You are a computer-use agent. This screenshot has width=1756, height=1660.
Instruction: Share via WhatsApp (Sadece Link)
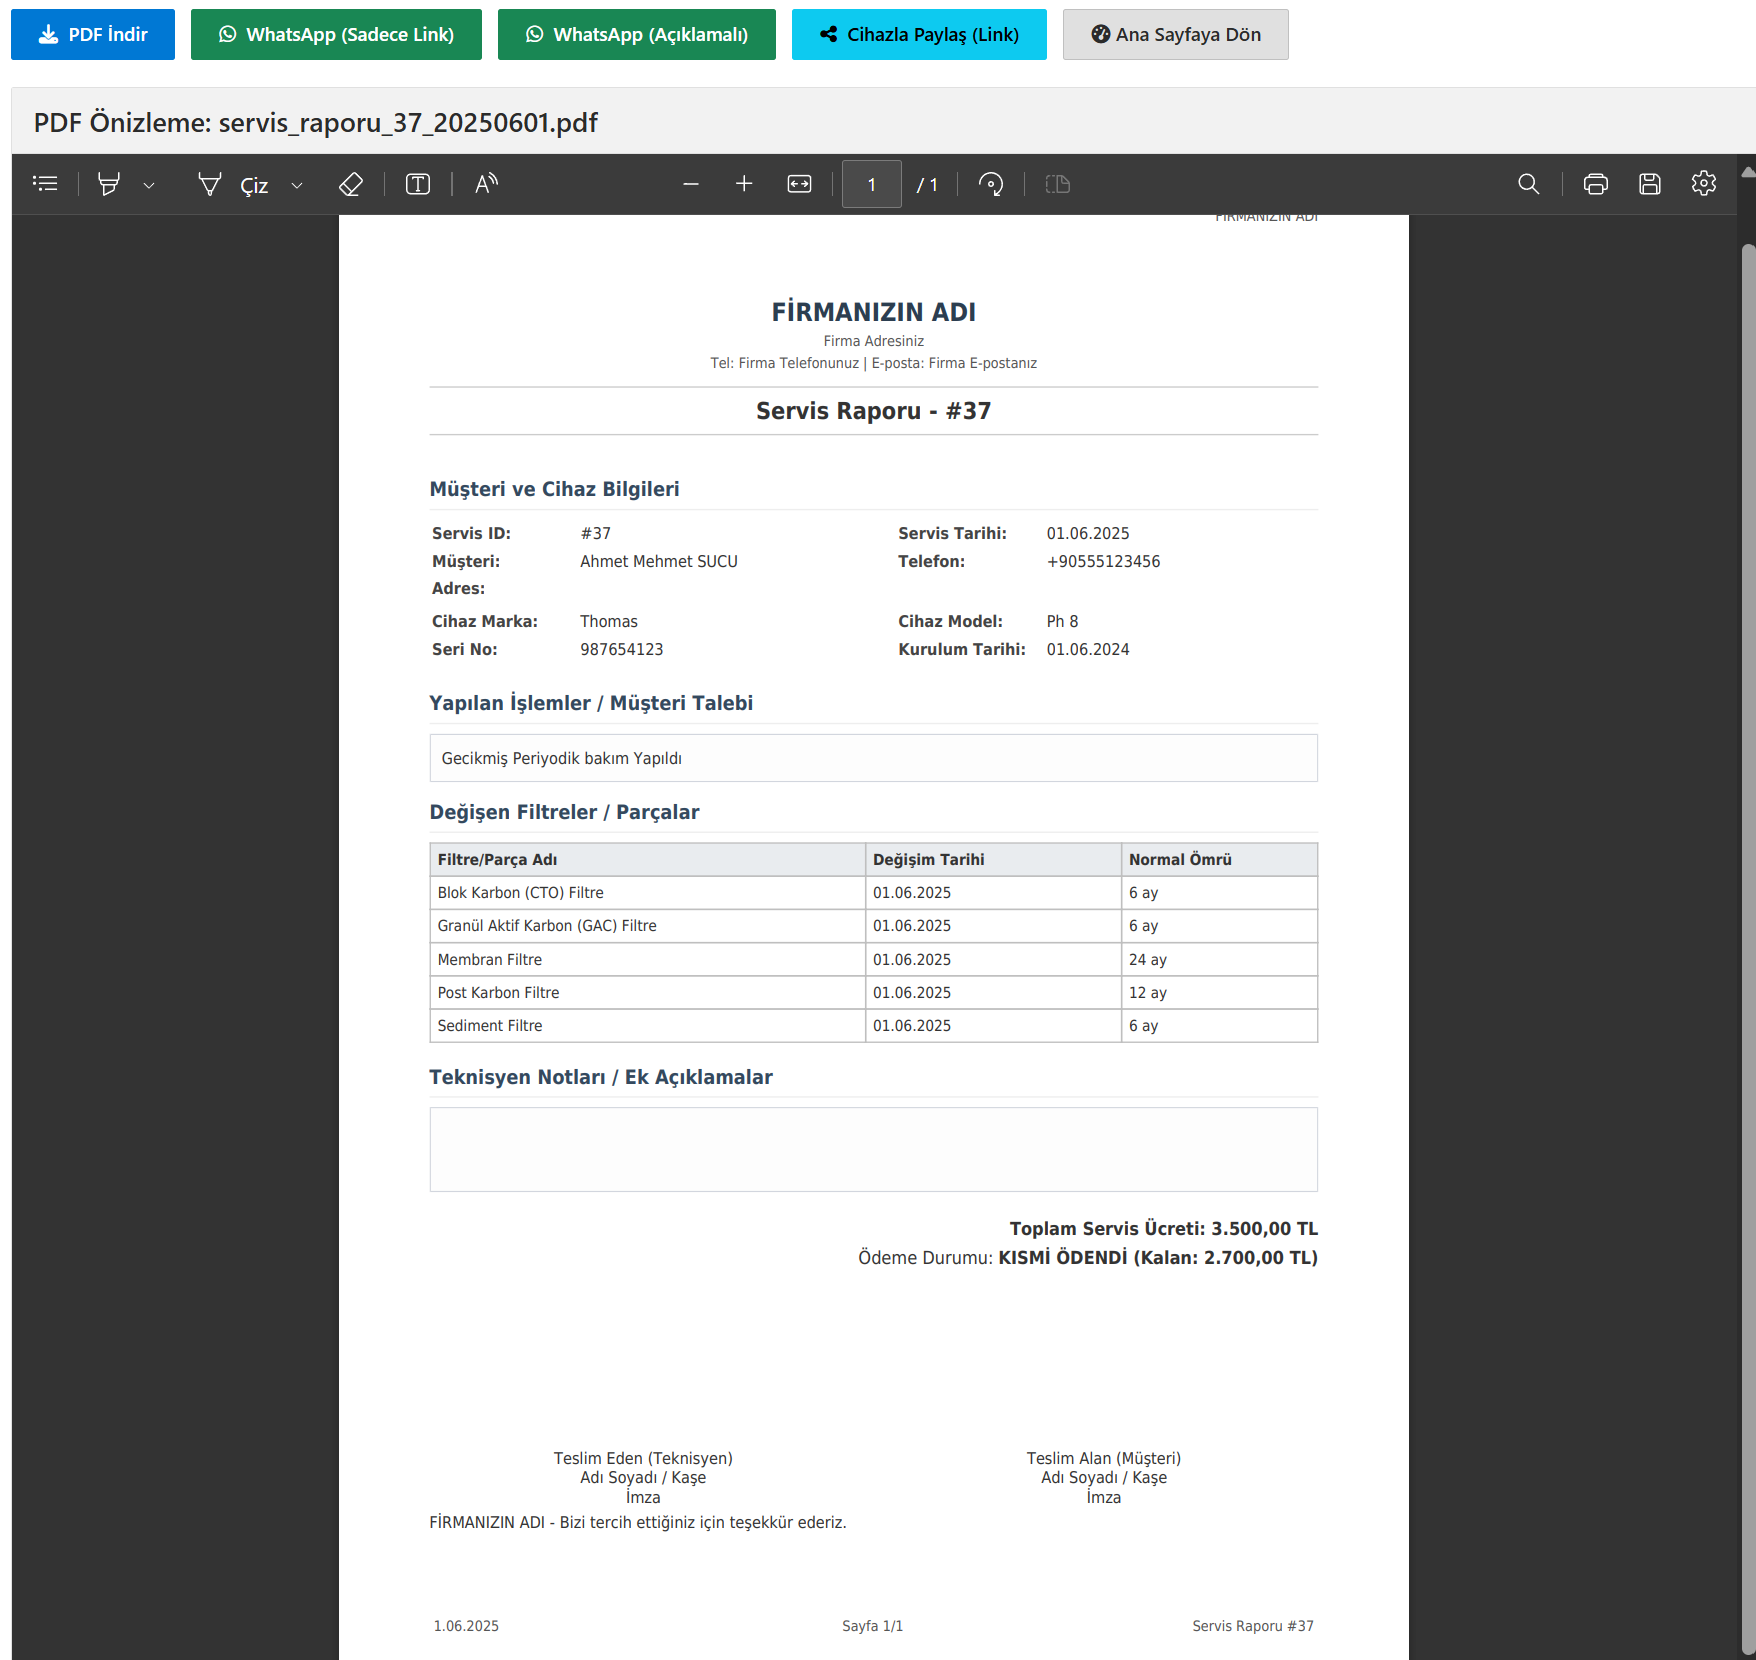[336, 35]
